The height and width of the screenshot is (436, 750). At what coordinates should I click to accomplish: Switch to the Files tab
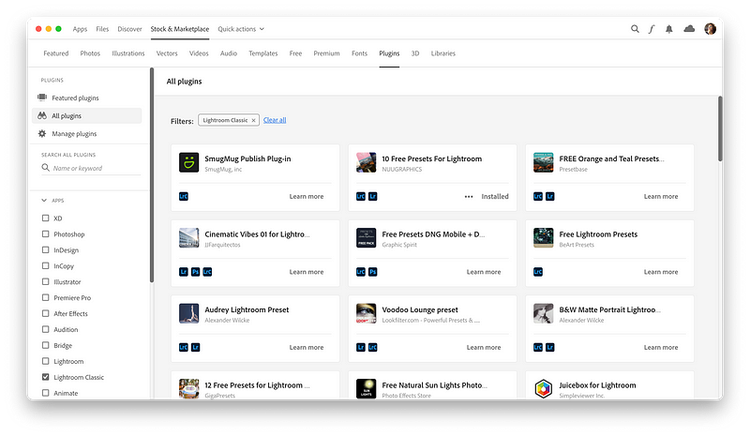click(102, 29)
